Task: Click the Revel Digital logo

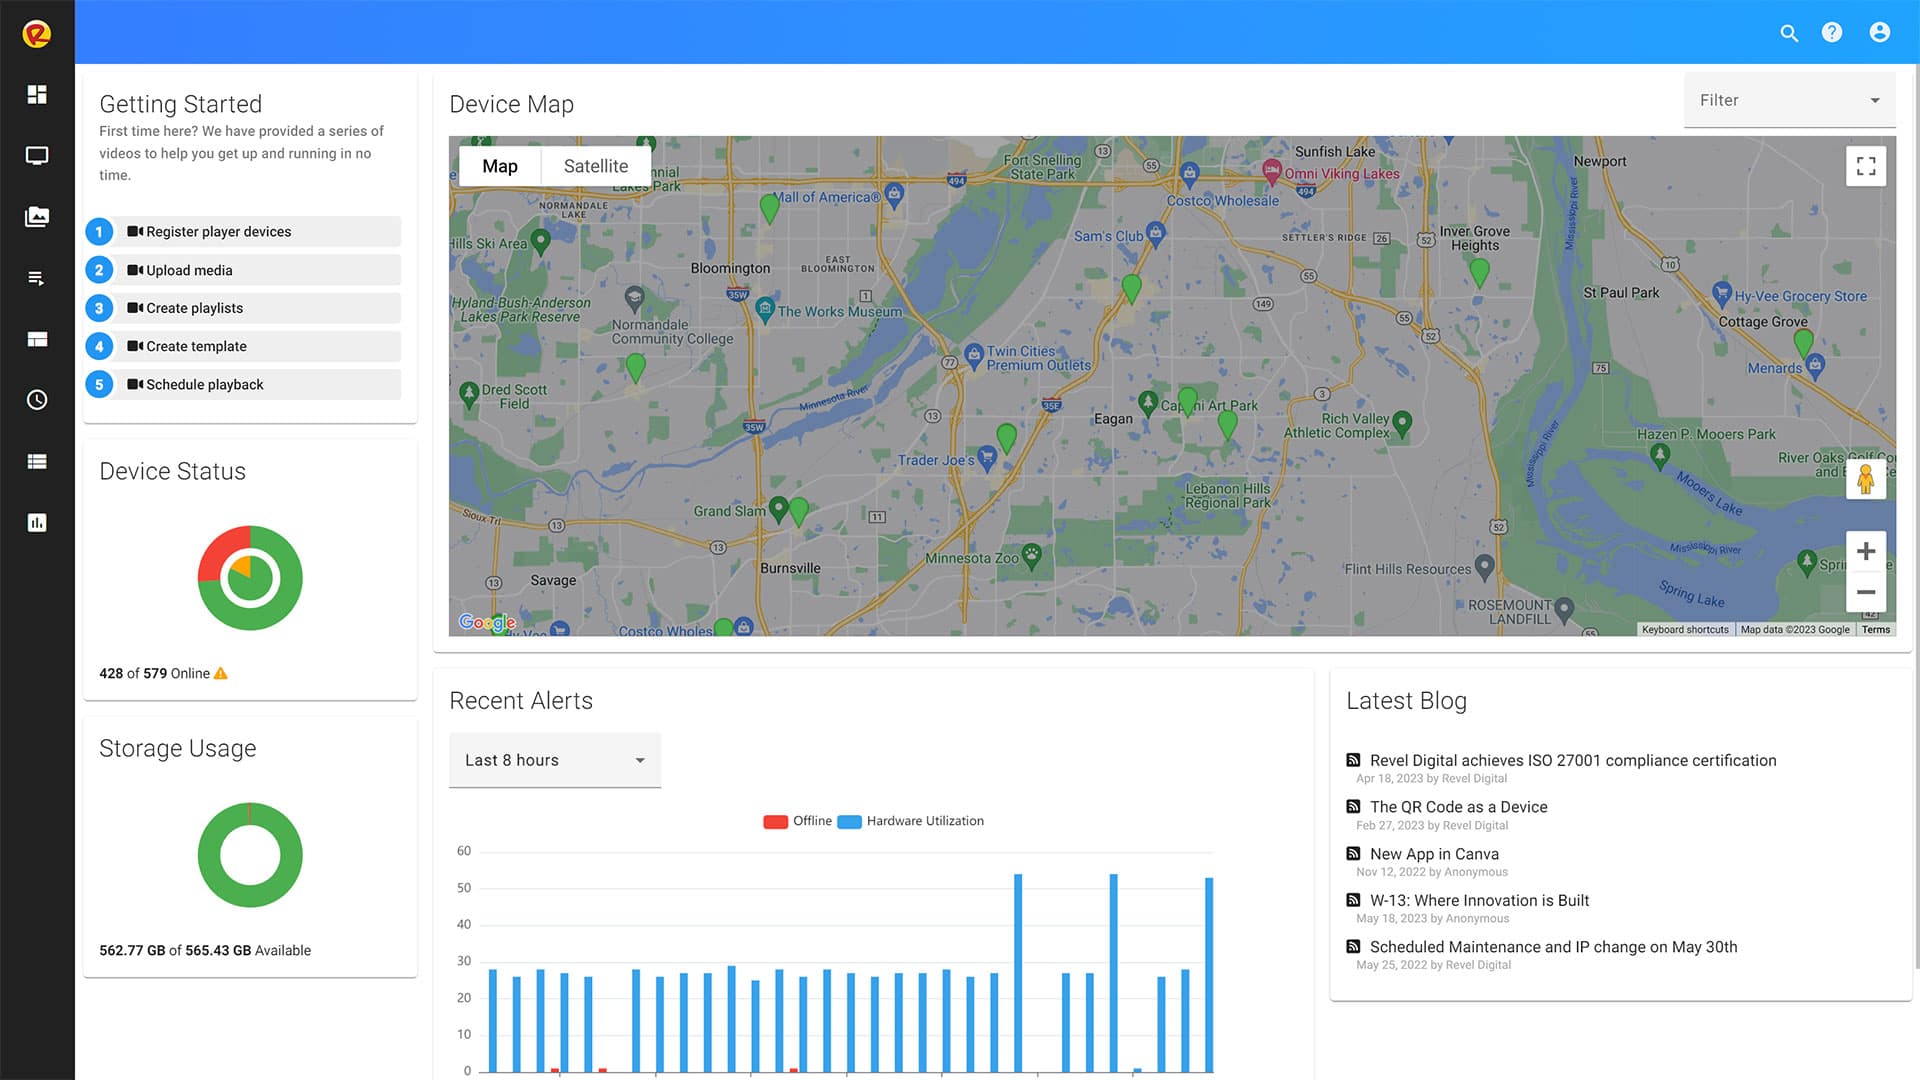Action: click(x=37, y=31)
